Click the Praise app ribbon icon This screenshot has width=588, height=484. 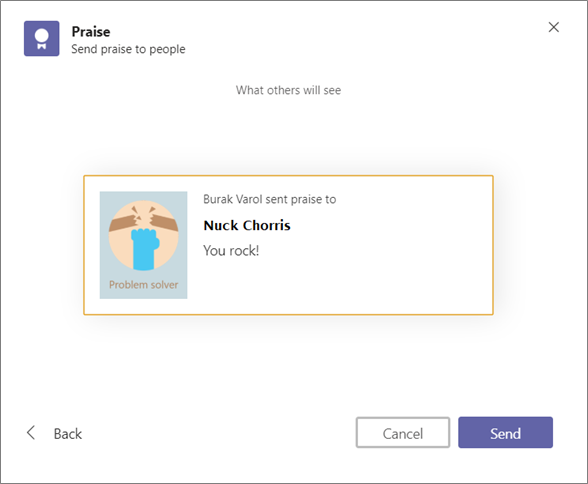(42, 39)
